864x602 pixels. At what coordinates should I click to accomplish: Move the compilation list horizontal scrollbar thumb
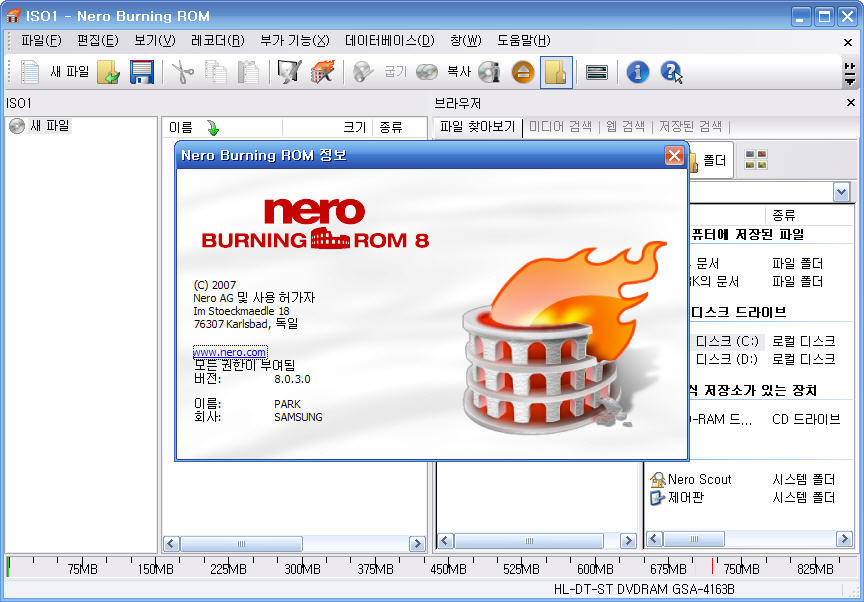coord(241,544)
